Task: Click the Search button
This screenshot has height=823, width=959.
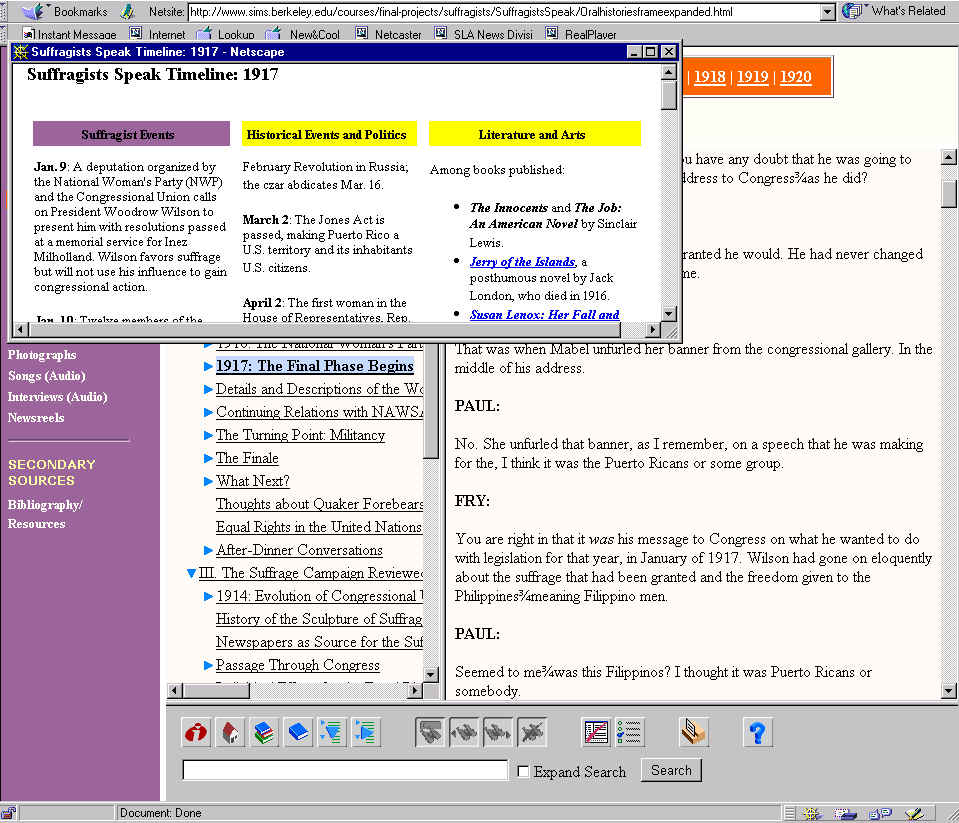Action: 671,770
